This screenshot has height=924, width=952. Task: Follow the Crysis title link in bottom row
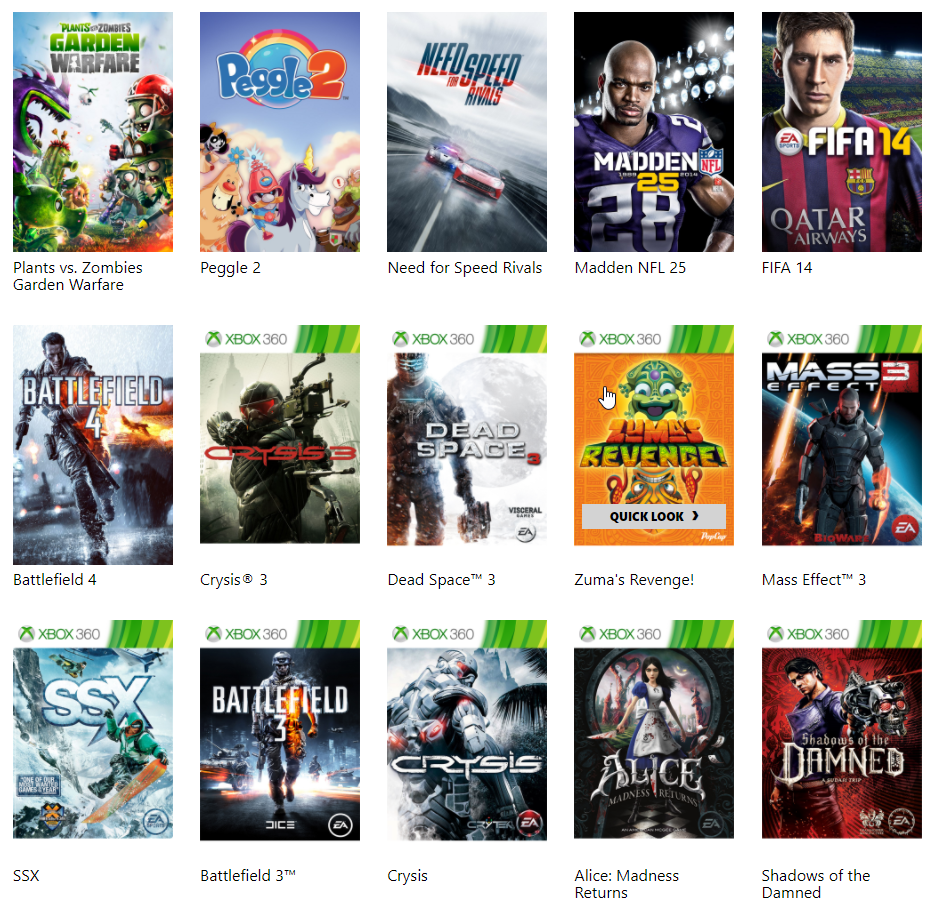click(407, 876)
